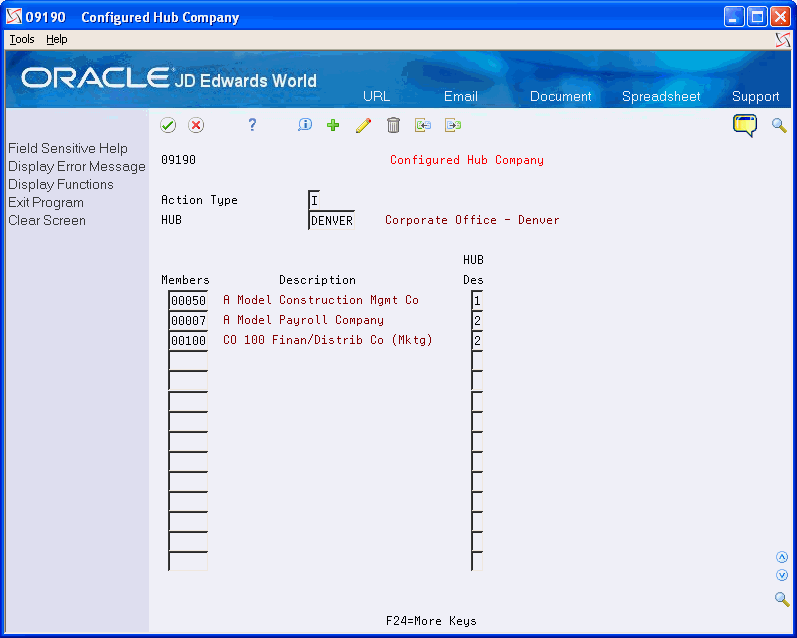Click the title bar application icon
Image resolution: width=797 pixels, height=638 pixels.
(x=14, y=17)
